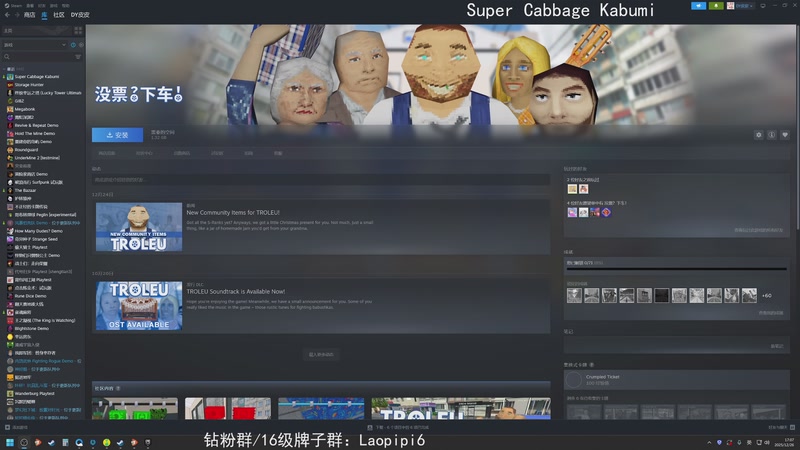The height and width of the screenshot is (450, 800).
Task: Open advanced filter options icon
Action: (x=78, y=57)
